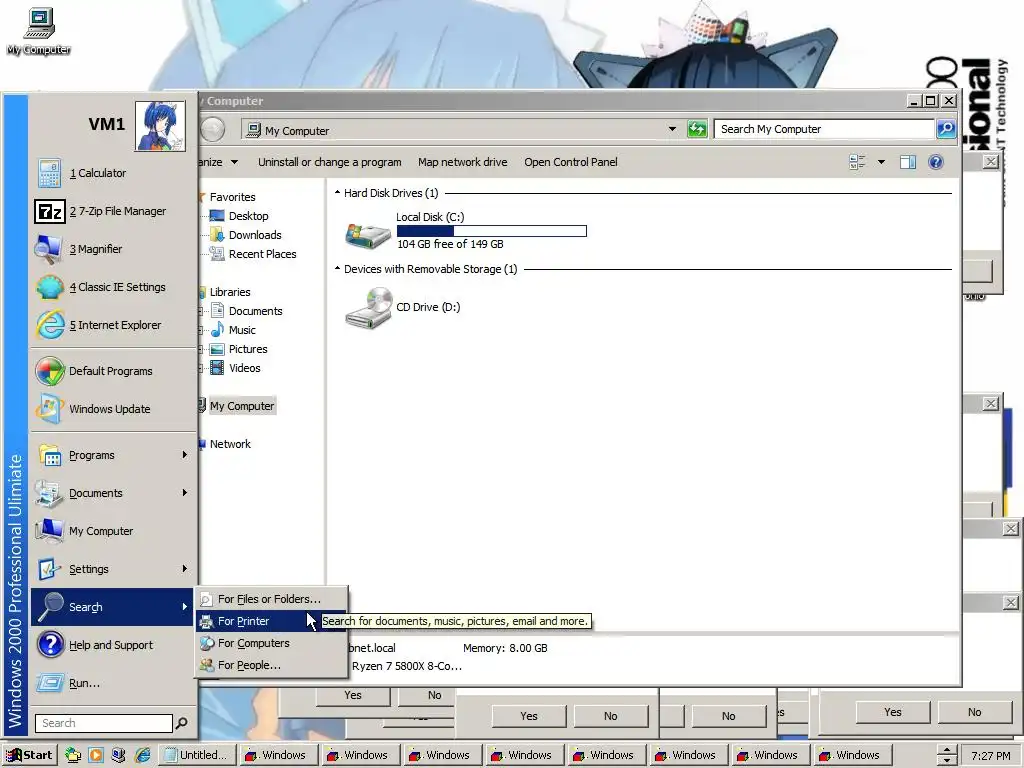The image size is (1024, 768).
Task: Open Internet Explorer quick launch icon
Action: pyautogui.click(x=142, y=755)
